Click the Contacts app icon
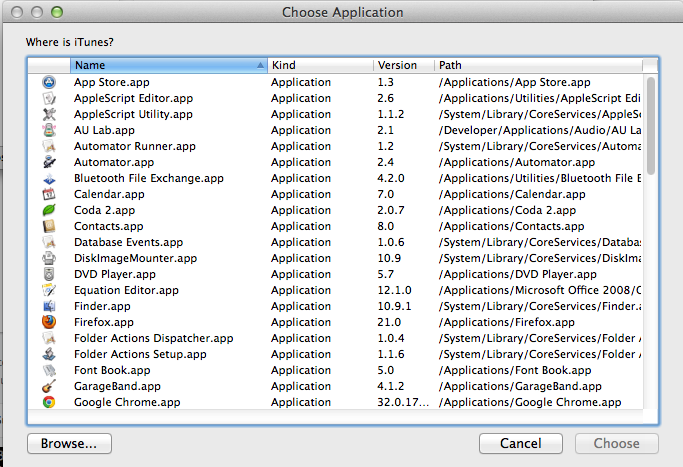Image resolution: width=683 pixels, height=467 pixels. (x=49, y=226)
